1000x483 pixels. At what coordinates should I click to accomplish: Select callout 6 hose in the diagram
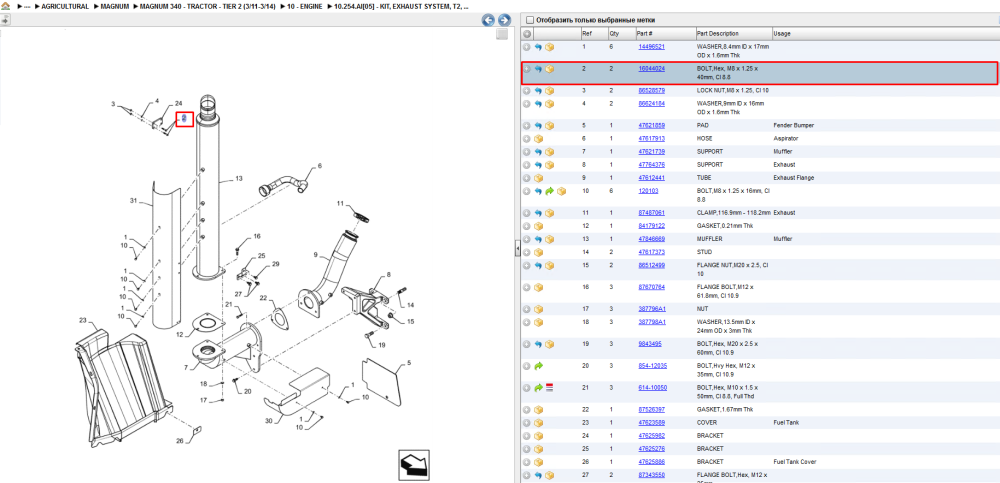320,165
